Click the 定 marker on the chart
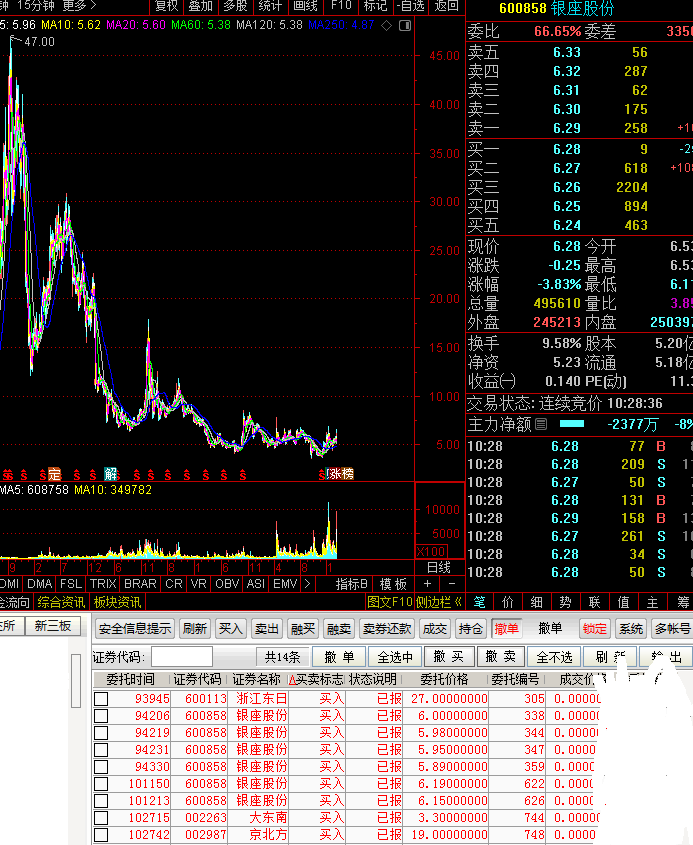Image resolution: width=693 pixels, height=845 pixels. (x=54, y=474)
